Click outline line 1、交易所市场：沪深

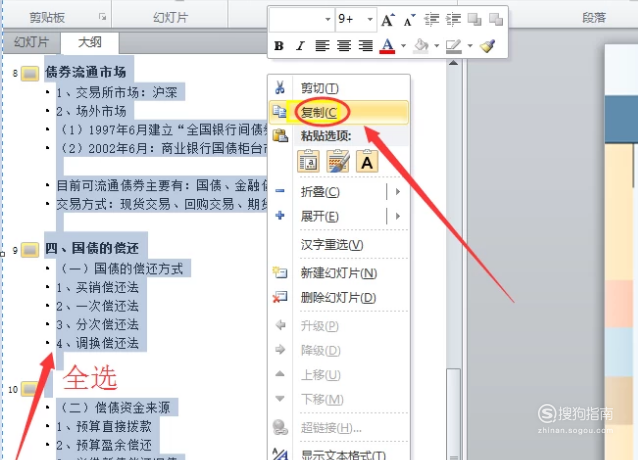(x=117, y=92)
